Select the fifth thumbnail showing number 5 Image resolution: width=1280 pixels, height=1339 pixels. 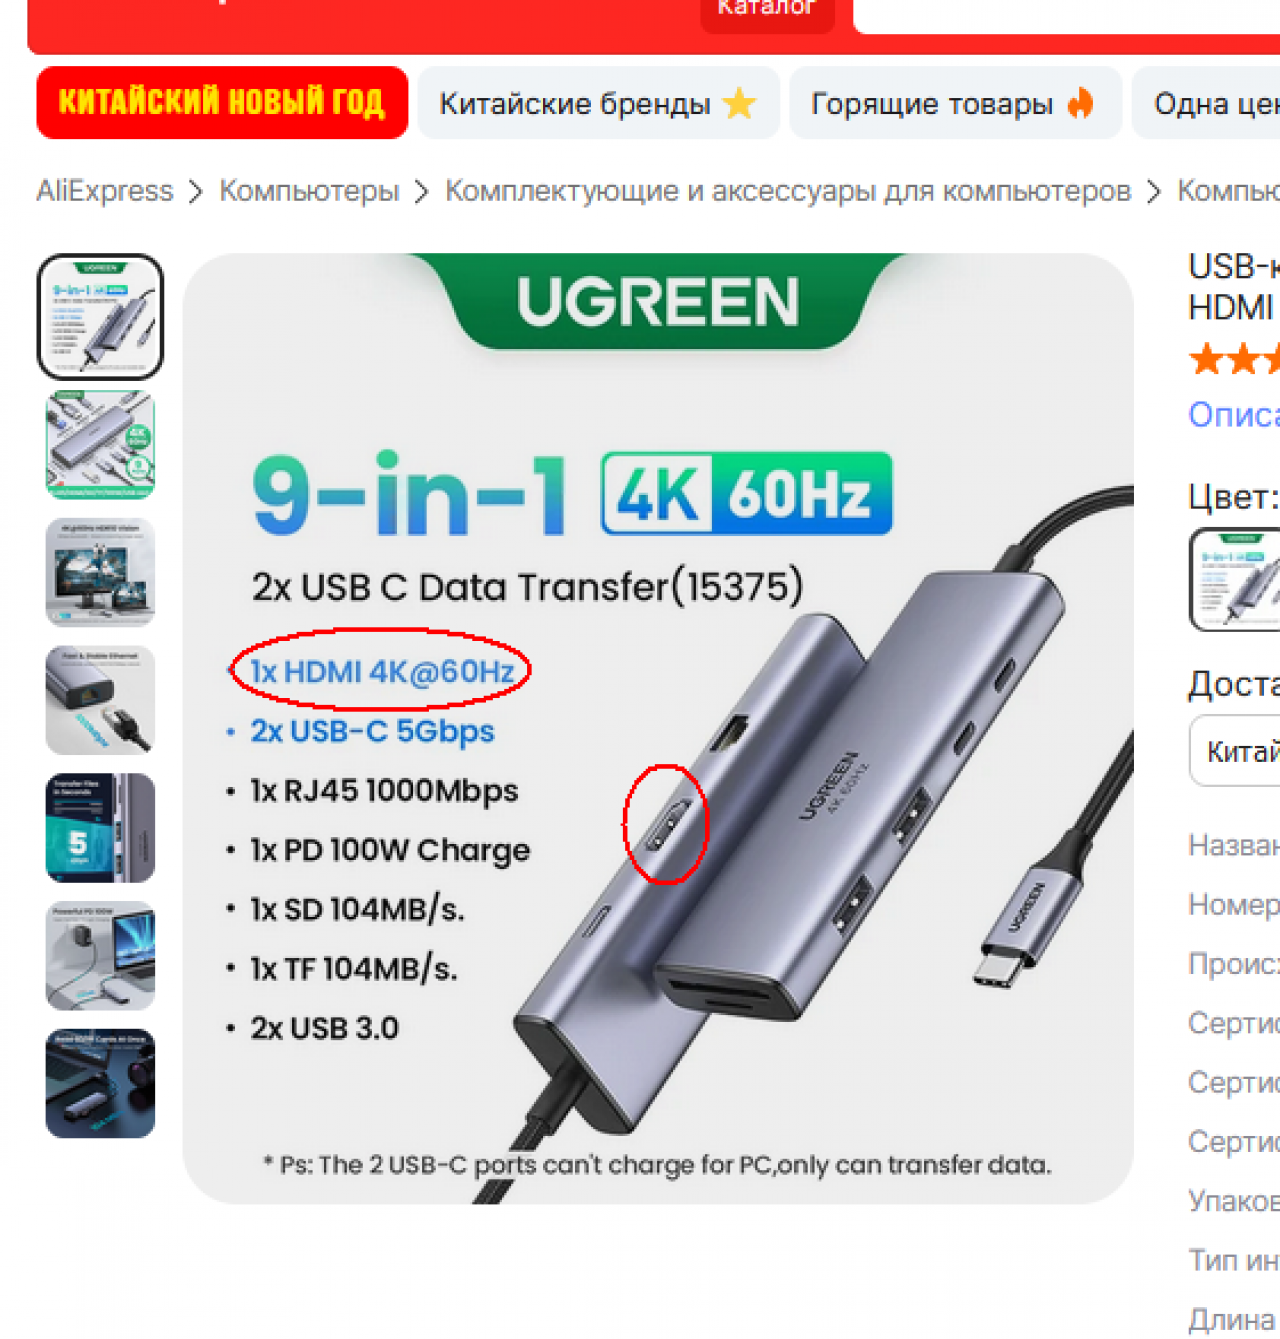pos(100,828)
